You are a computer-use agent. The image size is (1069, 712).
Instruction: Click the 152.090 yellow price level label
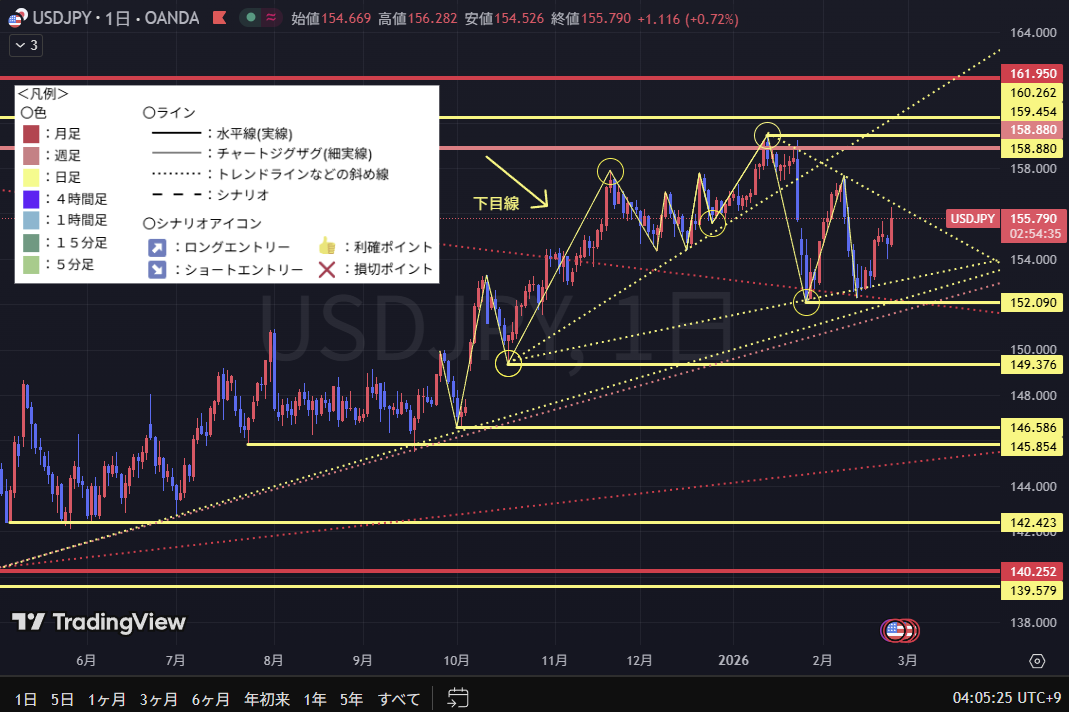[x=1030, y=302]
